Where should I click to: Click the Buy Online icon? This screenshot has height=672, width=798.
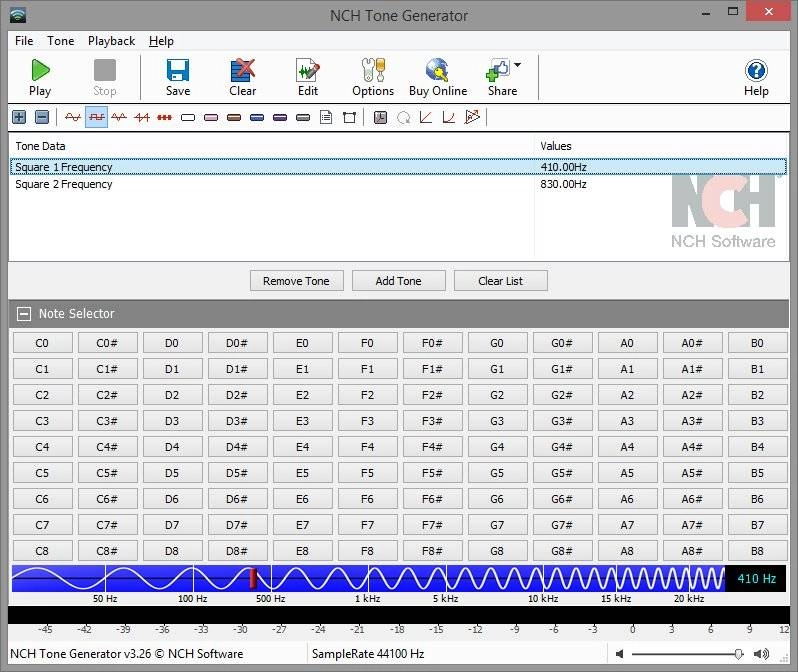tap(438, 77)
